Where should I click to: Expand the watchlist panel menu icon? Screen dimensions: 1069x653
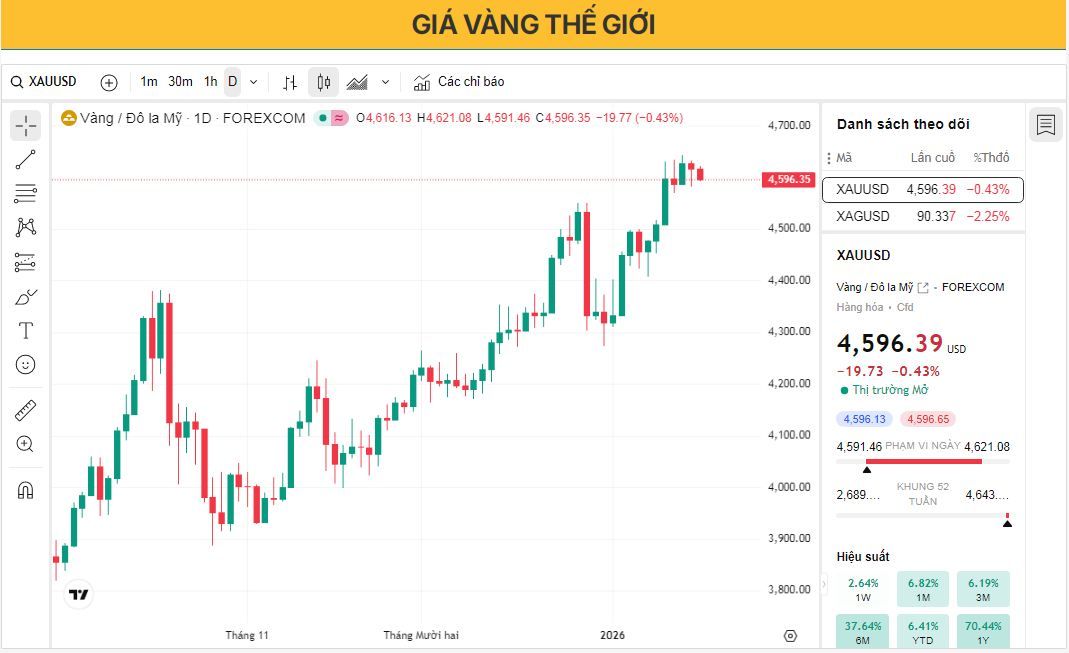tap(1045, 125)
